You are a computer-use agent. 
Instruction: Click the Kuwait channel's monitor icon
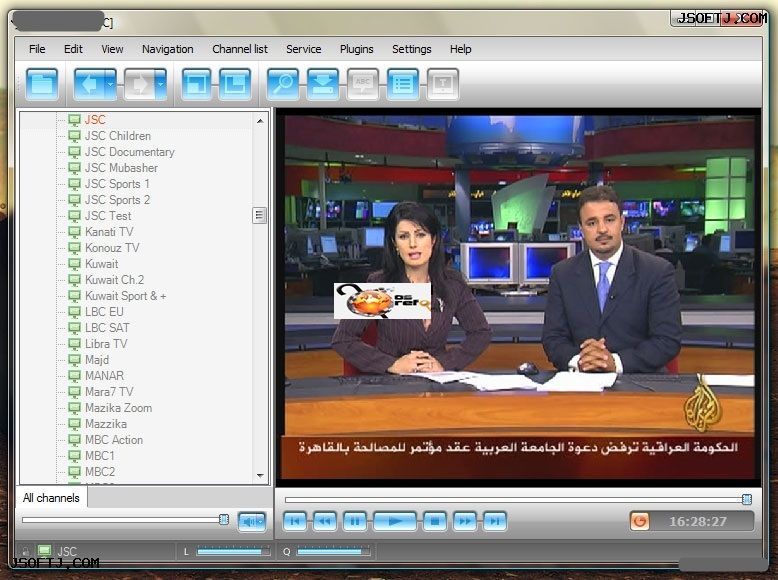74,263
